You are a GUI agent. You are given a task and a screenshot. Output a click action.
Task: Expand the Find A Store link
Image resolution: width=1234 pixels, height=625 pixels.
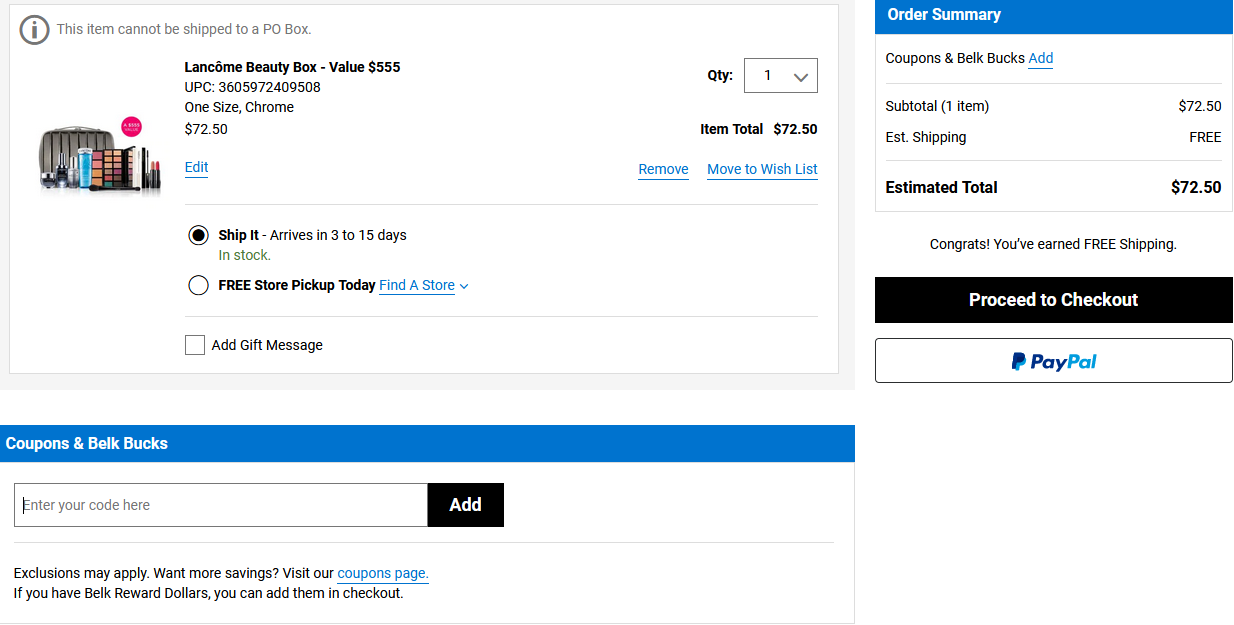424,285
